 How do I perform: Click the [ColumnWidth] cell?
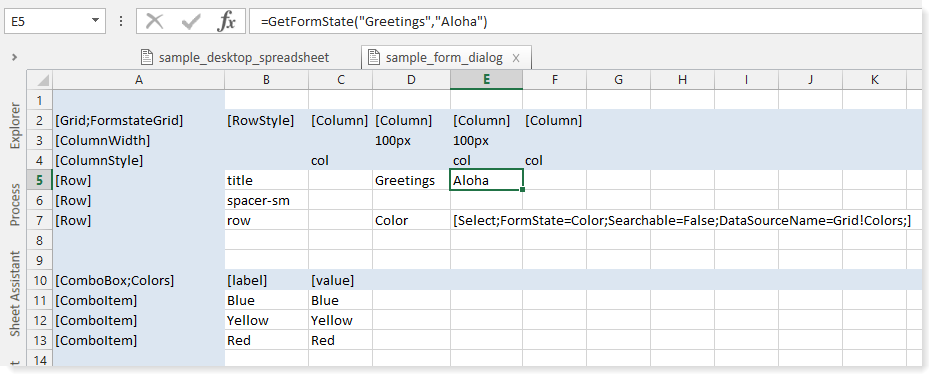[139, 140]
